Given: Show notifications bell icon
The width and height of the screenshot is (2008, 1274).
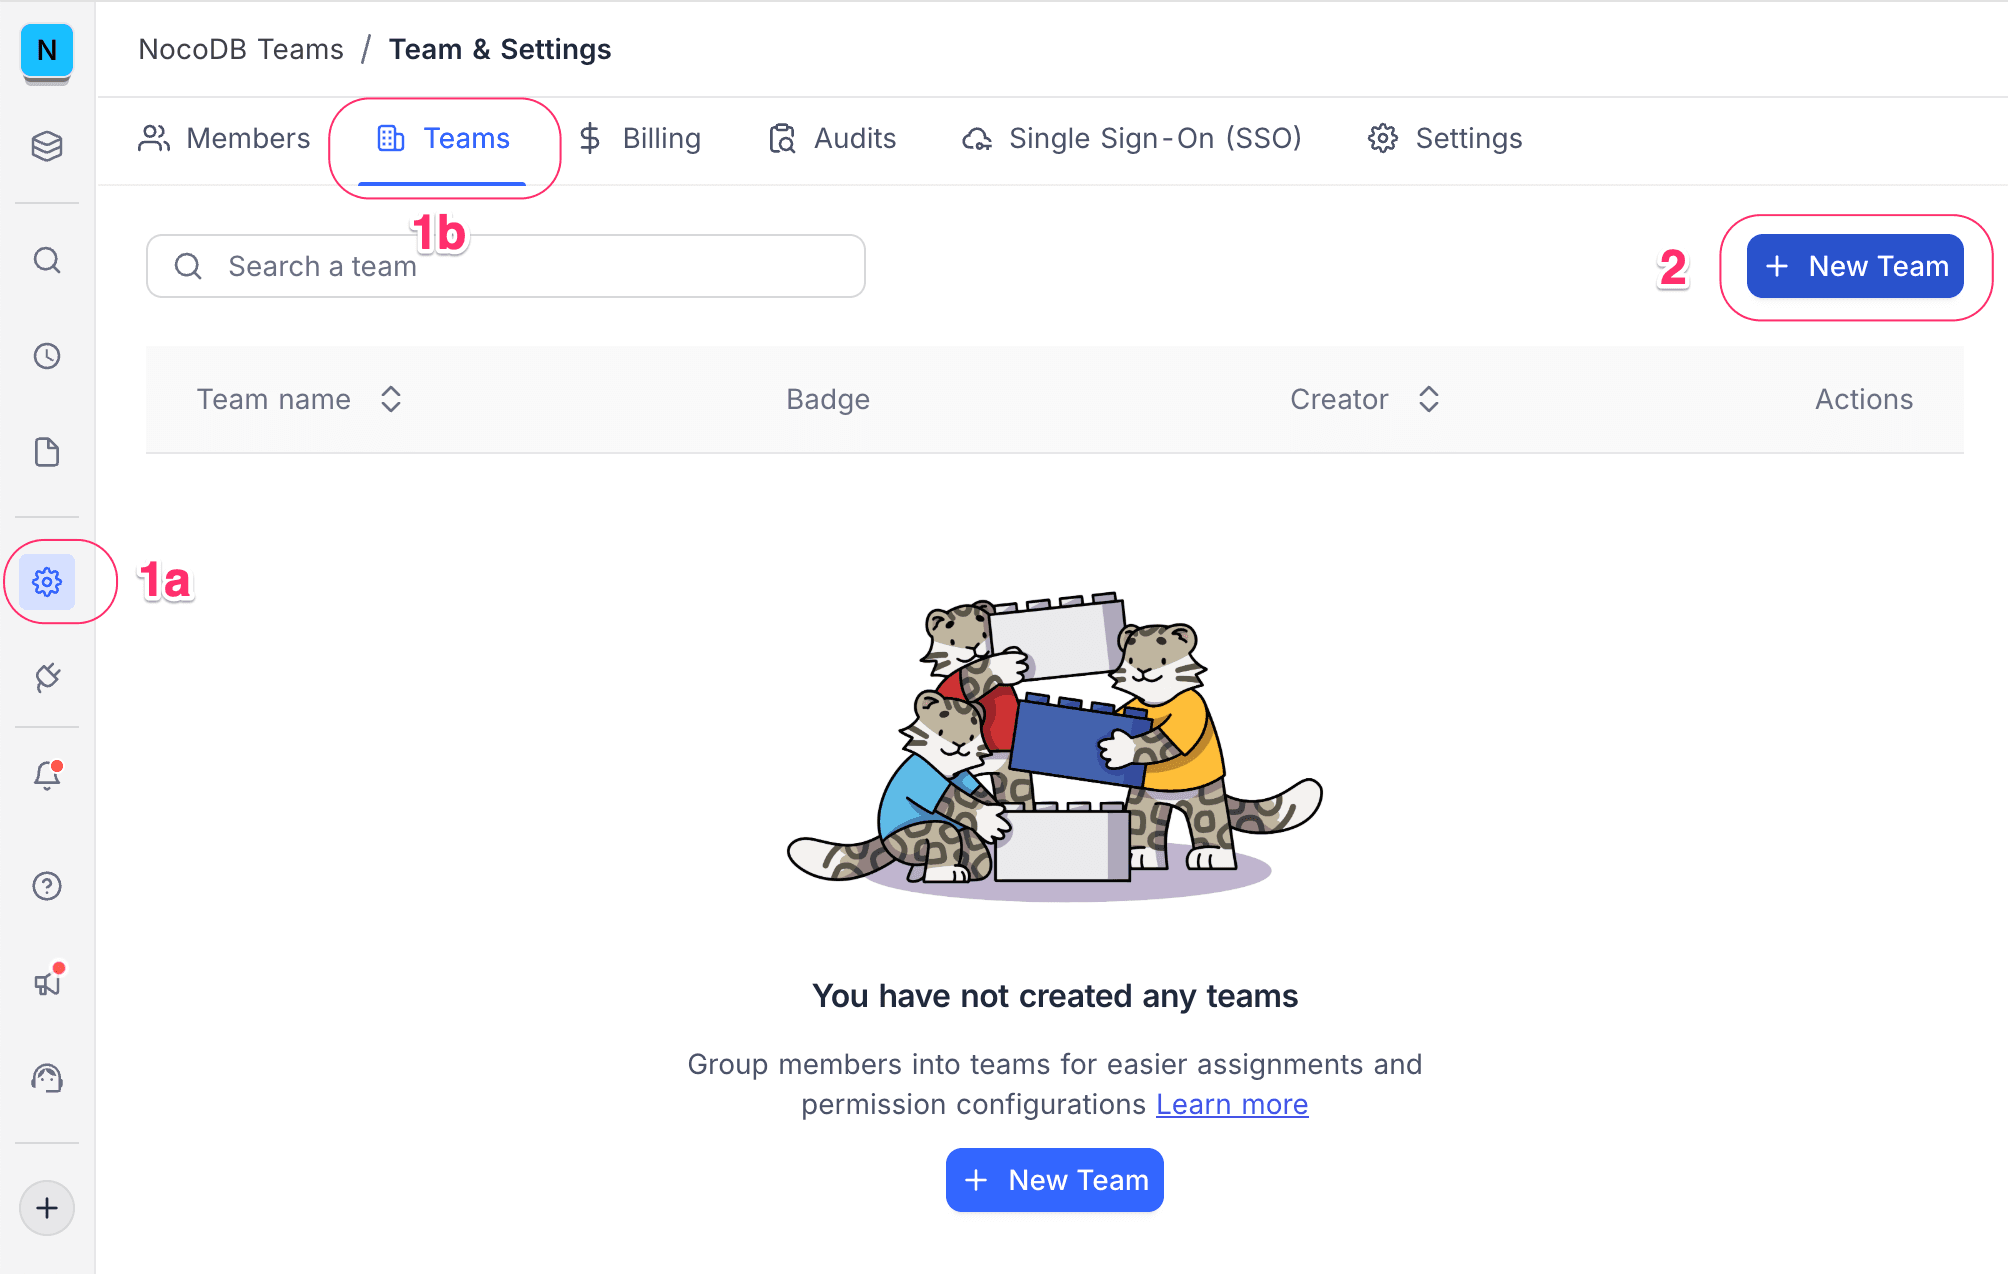Looking at the screenshot, I should pyautogui.click(x=47, y=775).
